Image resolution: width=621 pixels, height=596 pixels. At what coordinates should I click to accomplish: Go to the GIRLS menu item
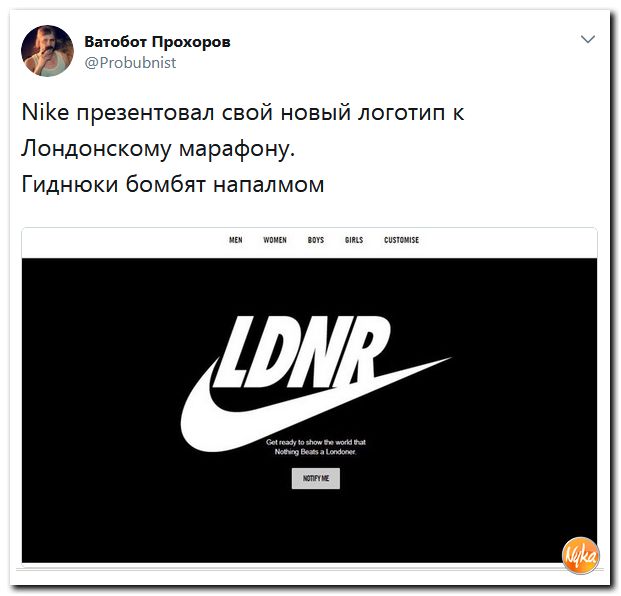pyautogui.click(x=354, y=240)
